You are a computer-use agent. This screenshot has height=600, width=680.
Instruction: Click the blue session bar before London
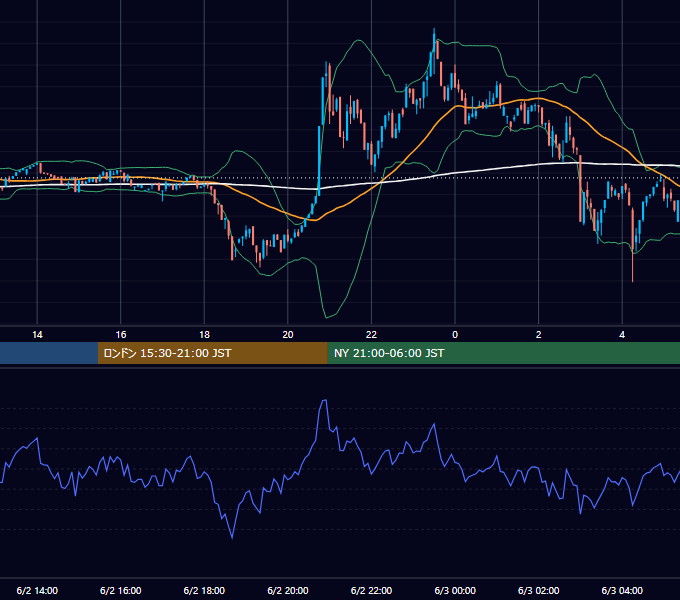click(x=49, y=353)
